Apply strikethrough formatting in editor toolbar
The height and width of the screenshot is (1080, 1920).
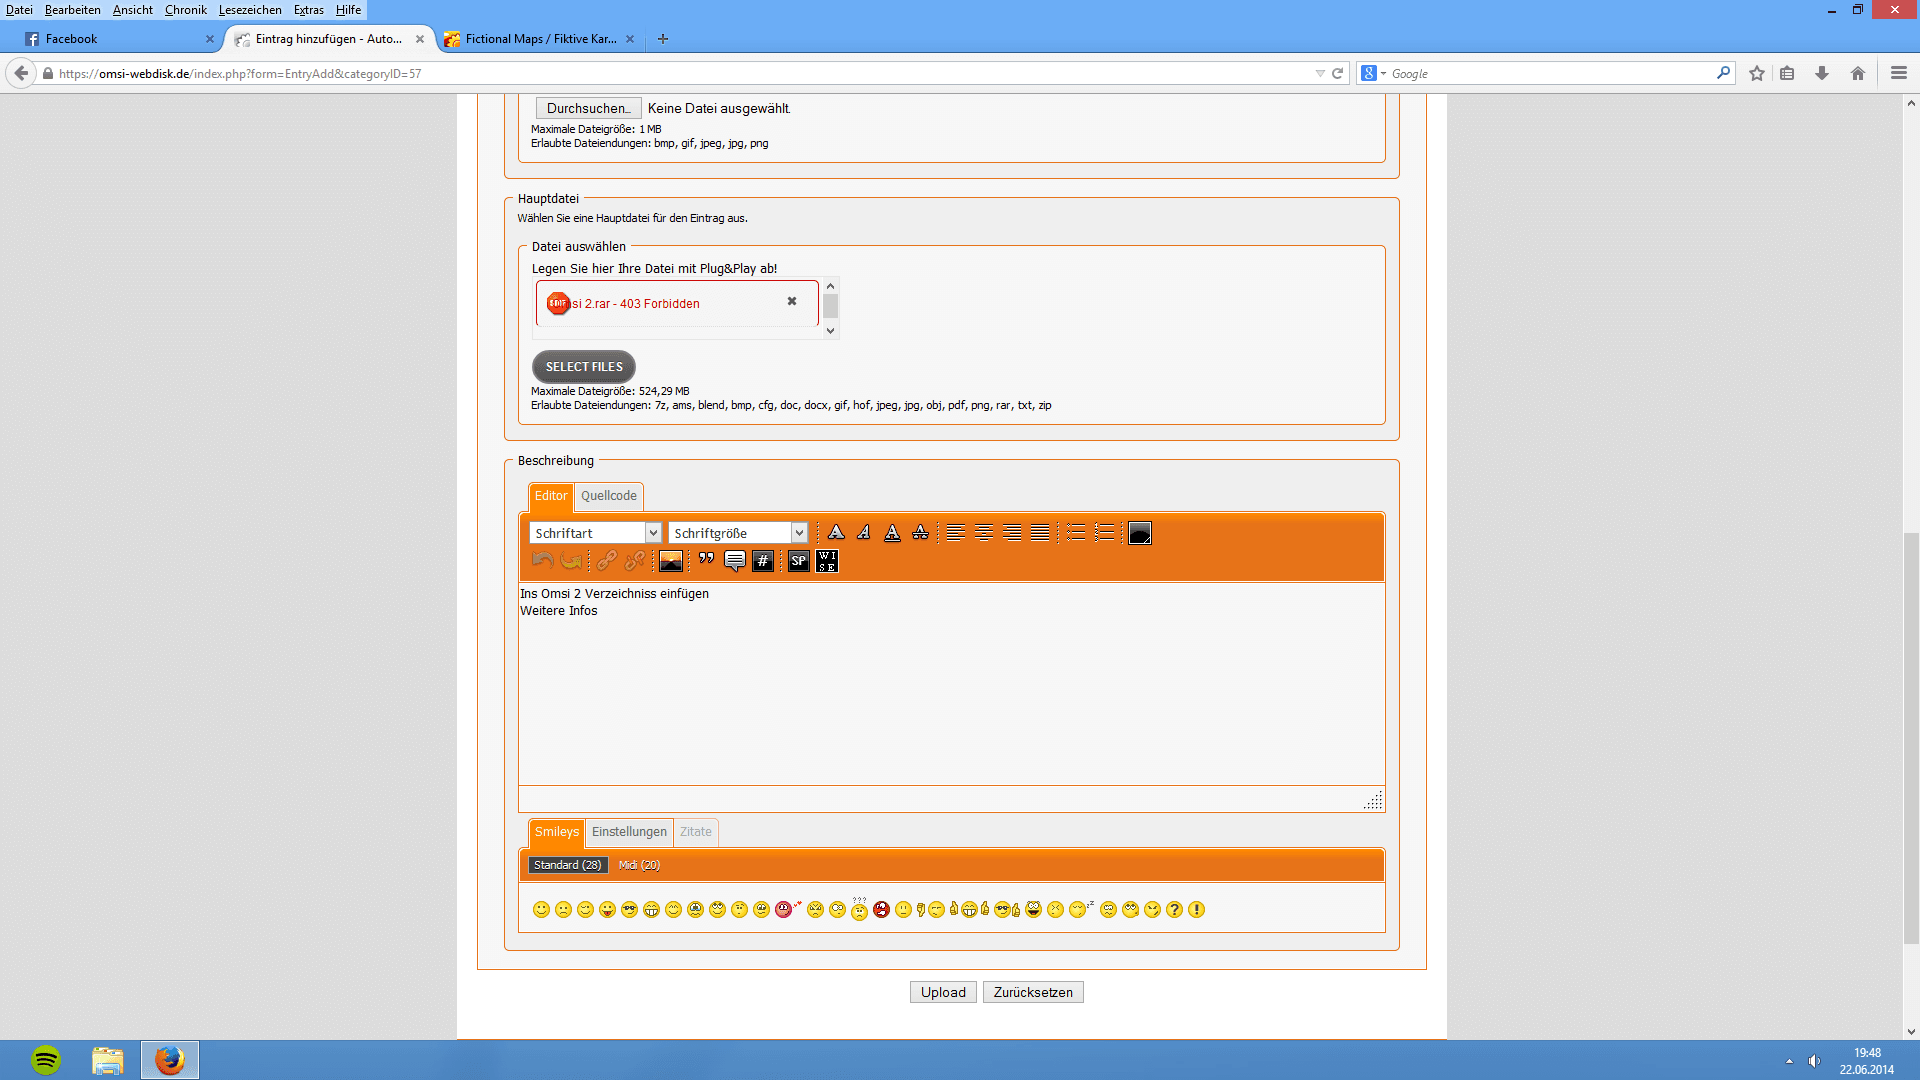pyautogui.click(x=920, y=533)
